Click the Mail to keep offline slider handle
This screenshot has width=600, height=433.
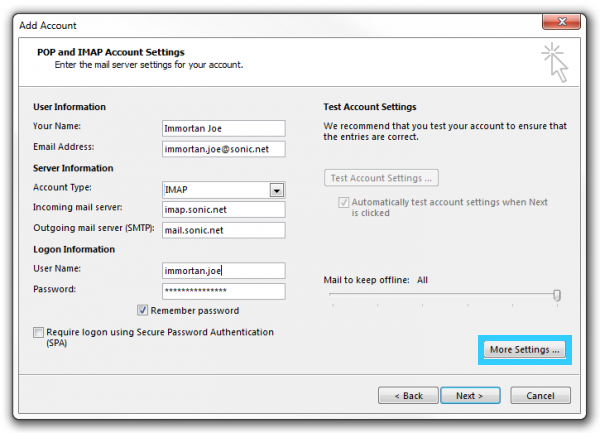[557, 295]
